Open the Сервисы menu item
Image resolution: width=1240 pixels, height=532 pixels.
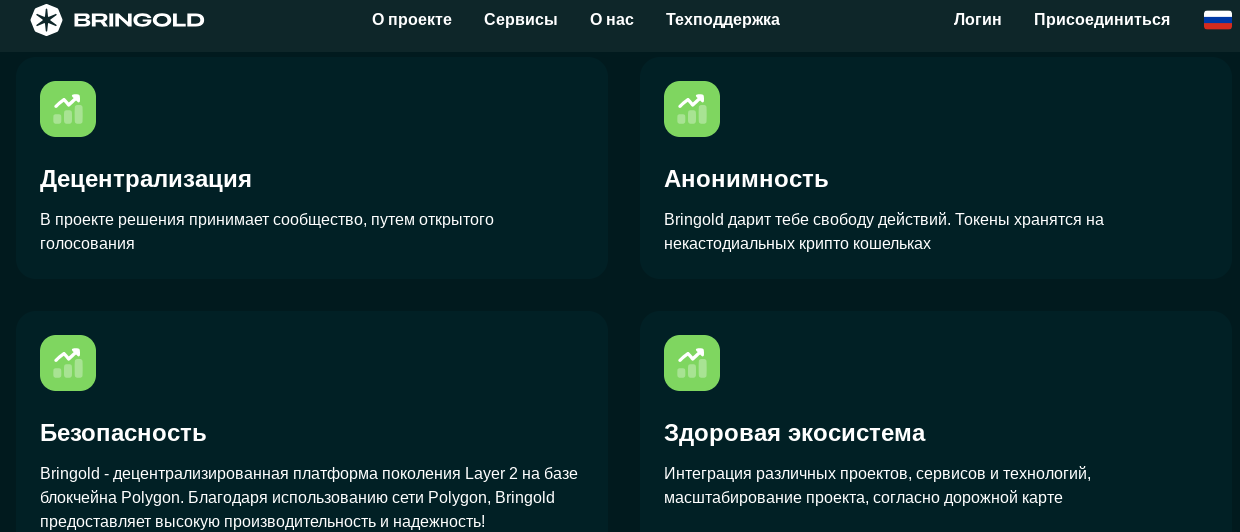click(521, 19)
